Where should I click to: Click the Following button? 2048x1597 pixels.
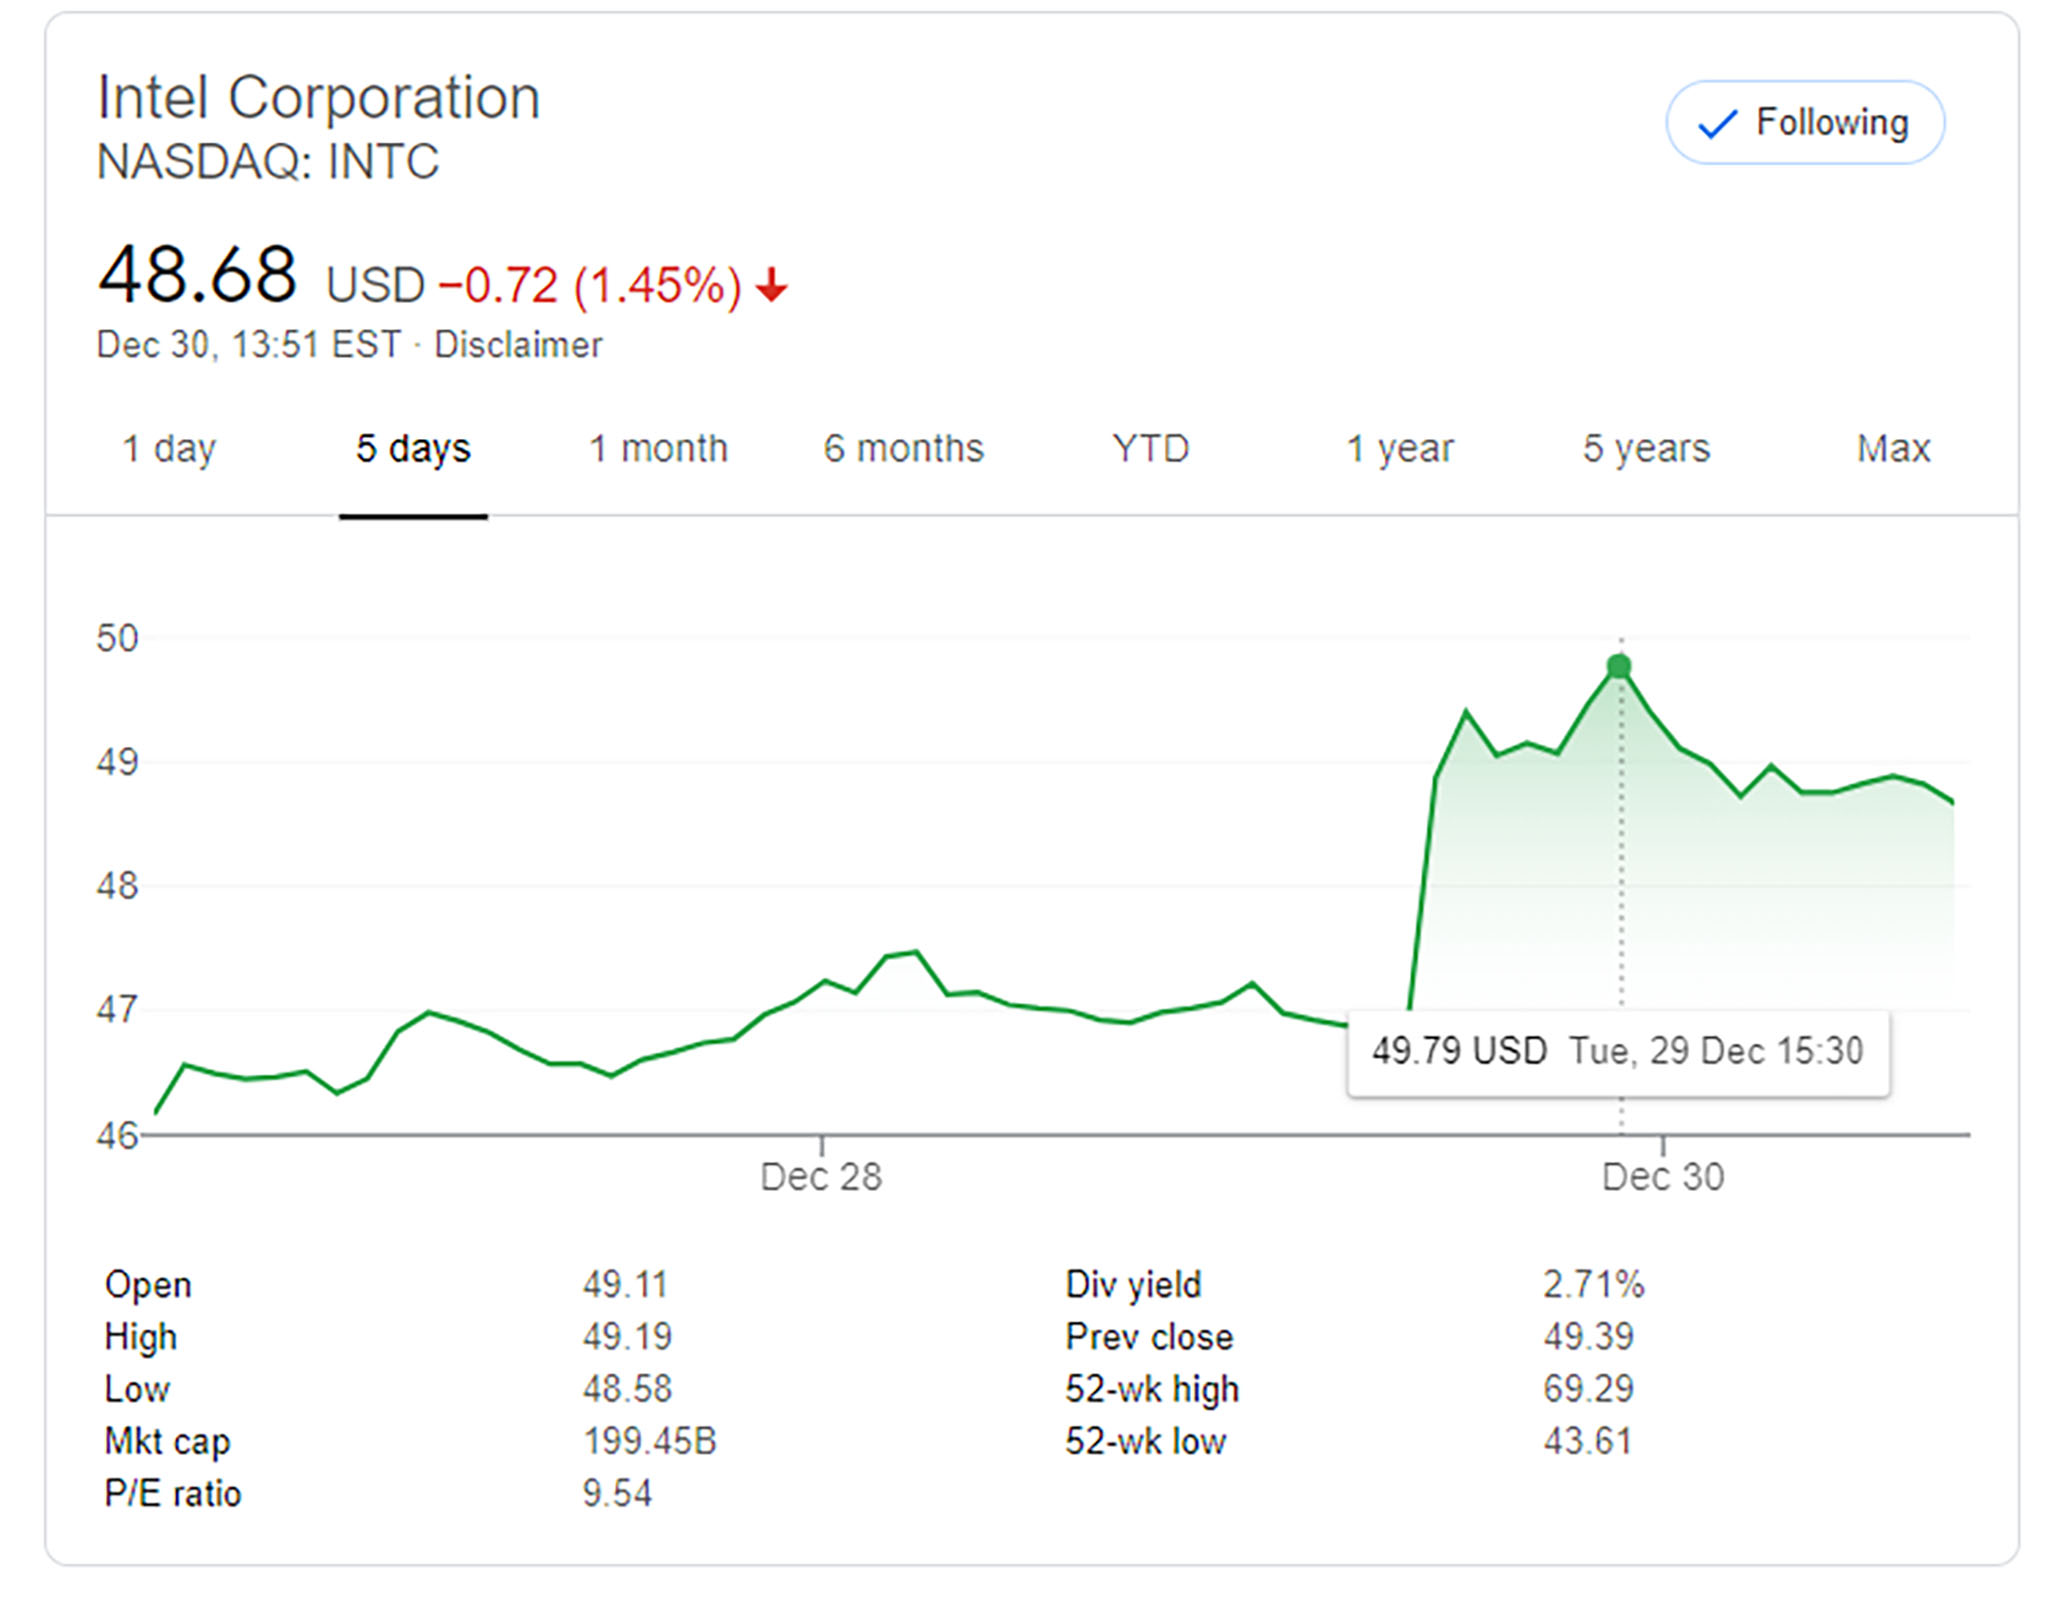[1805, 123]
